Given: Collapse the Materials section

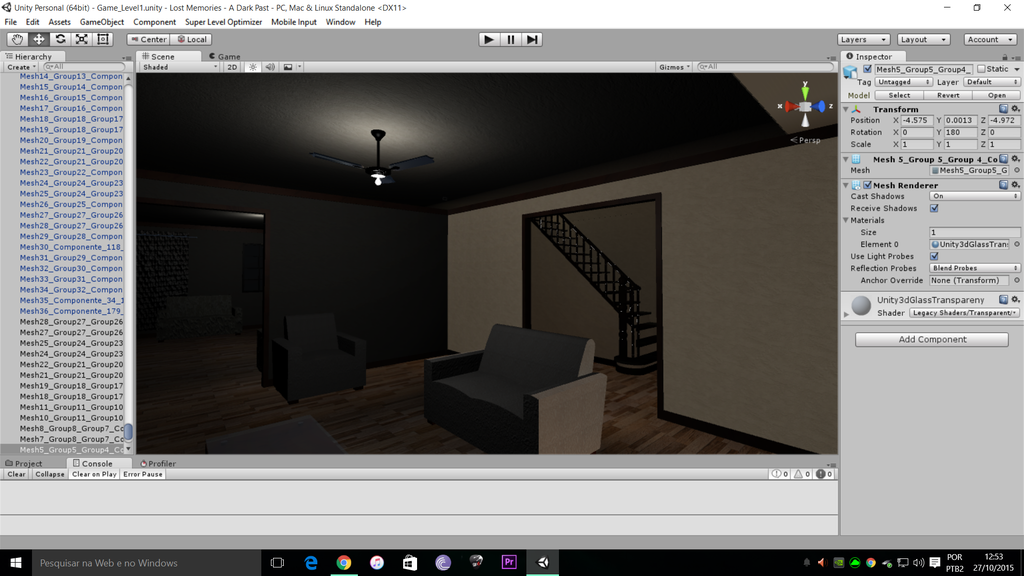Looking at the screenshot, I should [846, 221].
